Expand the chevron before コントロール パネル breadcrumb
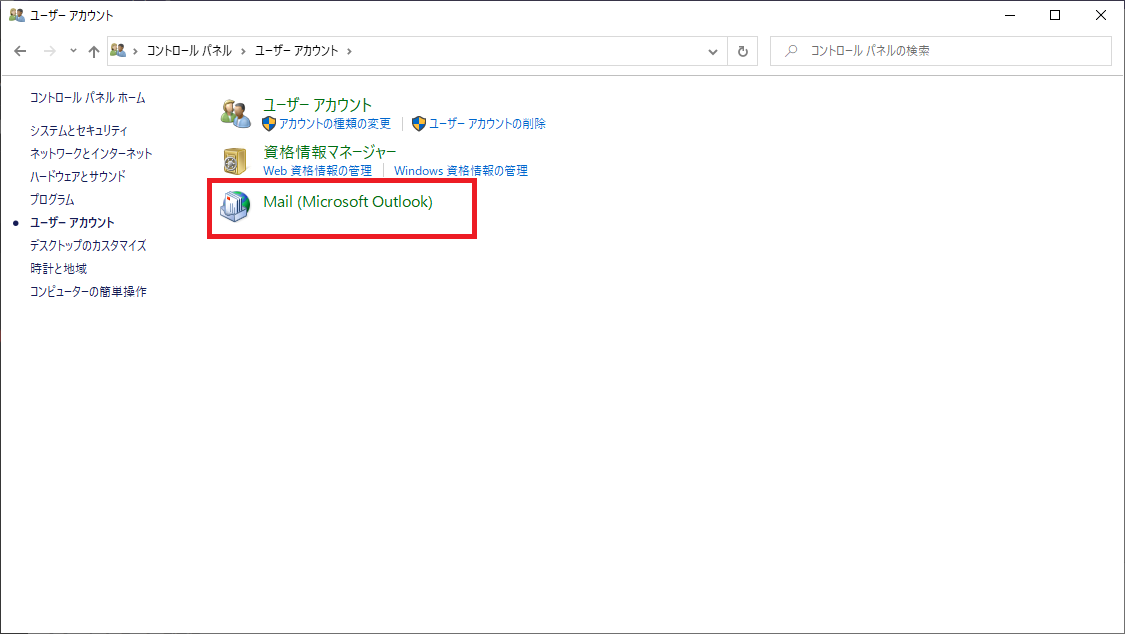 tap(135, 51)
